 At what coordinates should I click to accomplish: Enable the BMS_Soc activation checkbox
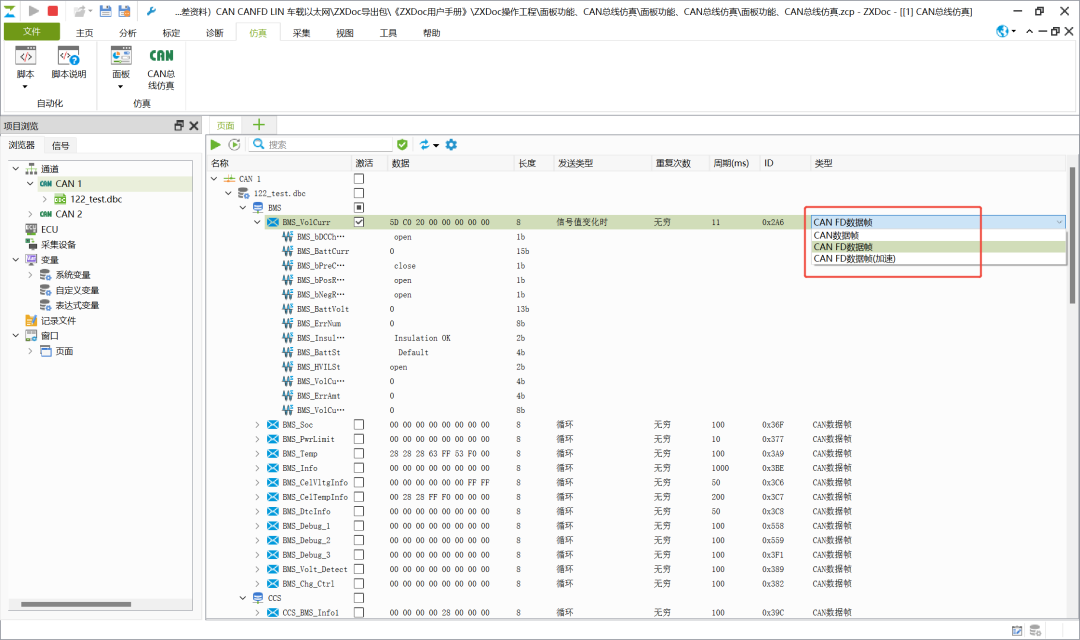(359, 424)
